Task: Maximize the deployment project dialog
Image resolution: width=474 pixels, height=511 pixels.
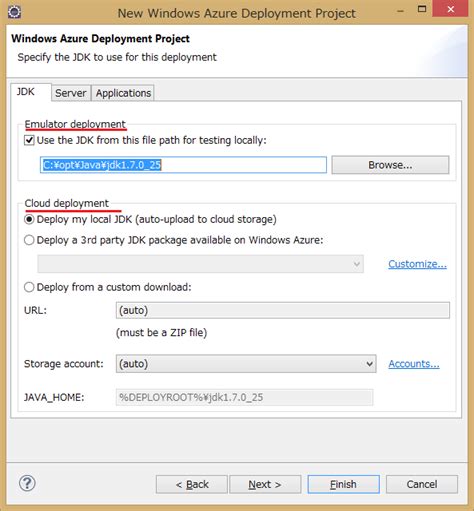Action: [422, 9]
